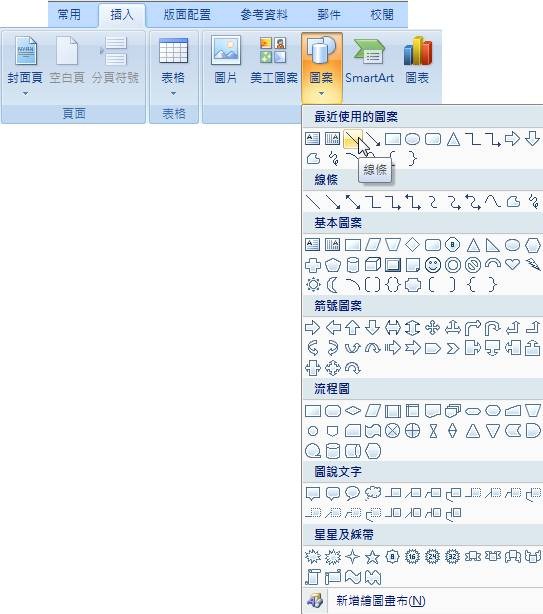Choose the parallelogram in 基本圖案
543x614 pixels.
pos(373,245)
